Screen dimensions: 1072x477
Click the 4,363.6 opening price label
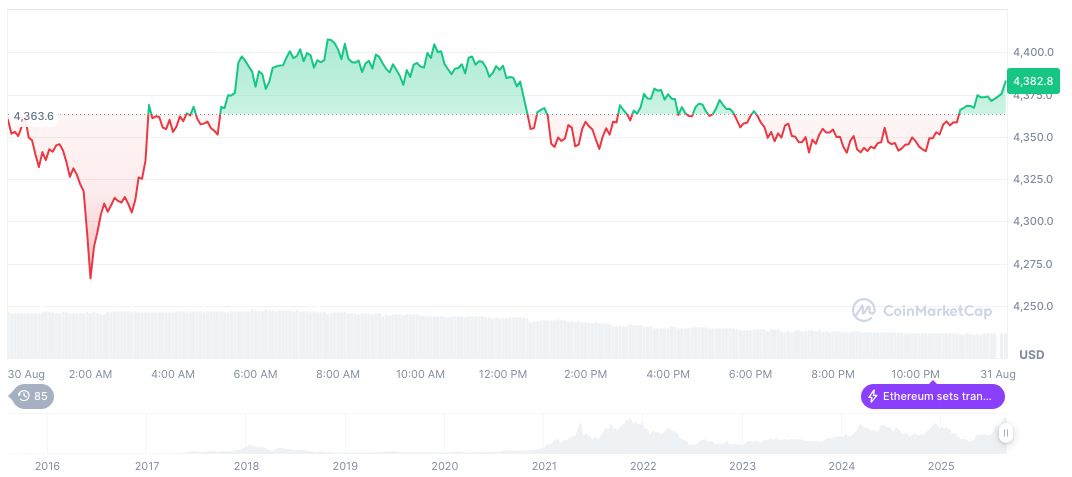34,116
